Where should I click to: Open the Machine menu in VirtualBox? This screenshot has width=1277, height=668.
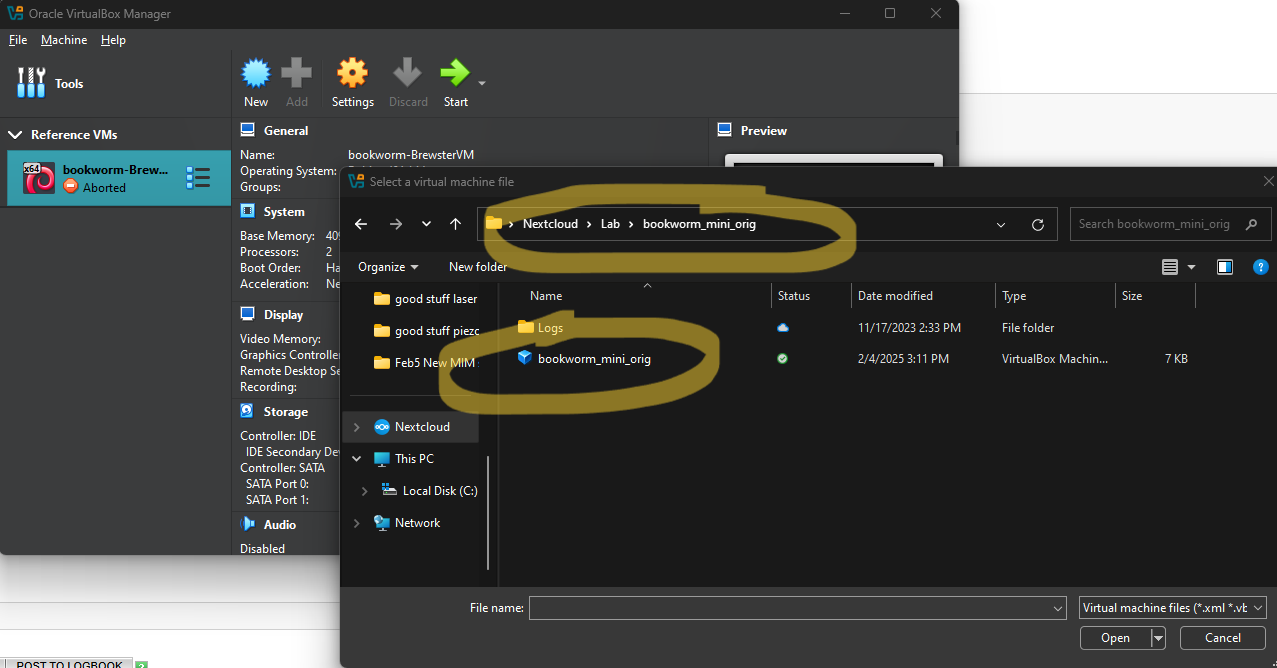[64, 40]
